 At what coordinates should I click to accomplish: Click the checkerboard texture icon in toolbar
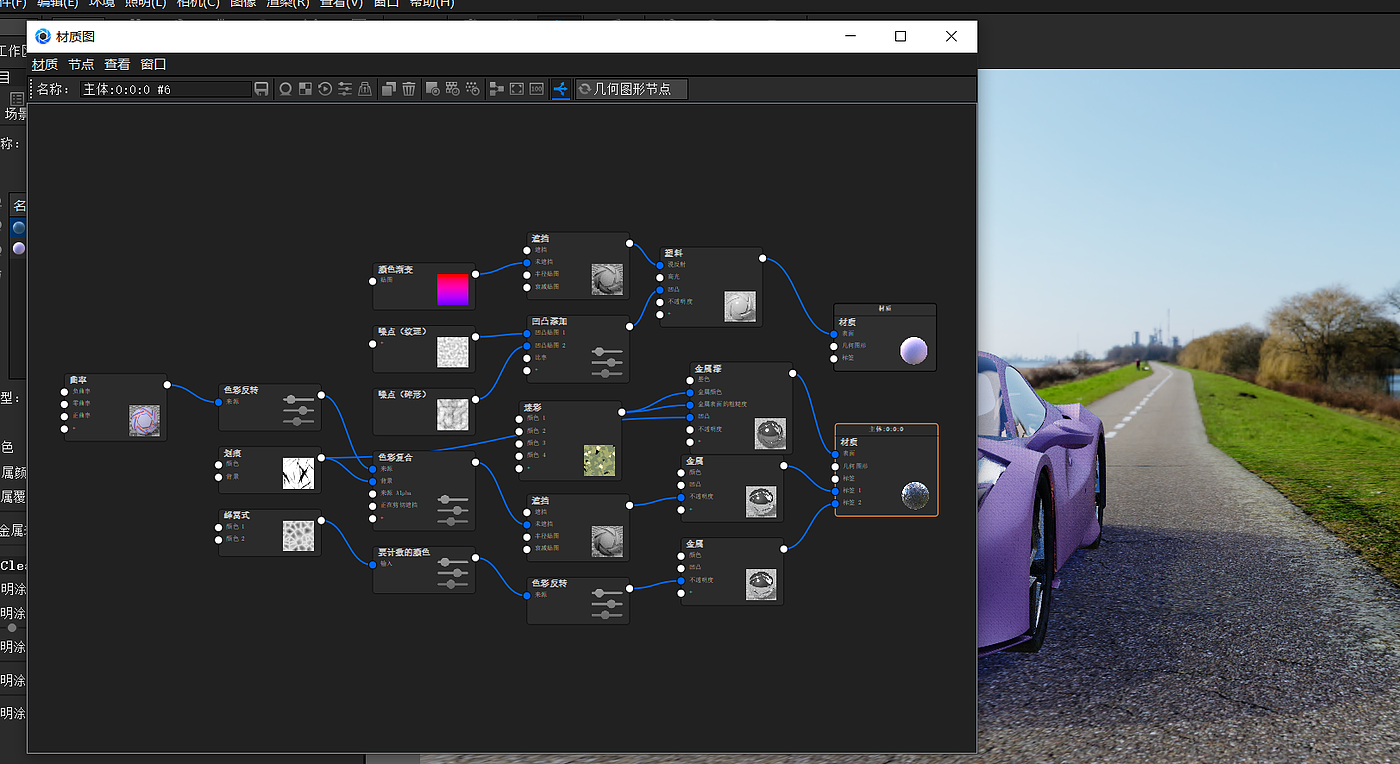[x=305, y=89]
